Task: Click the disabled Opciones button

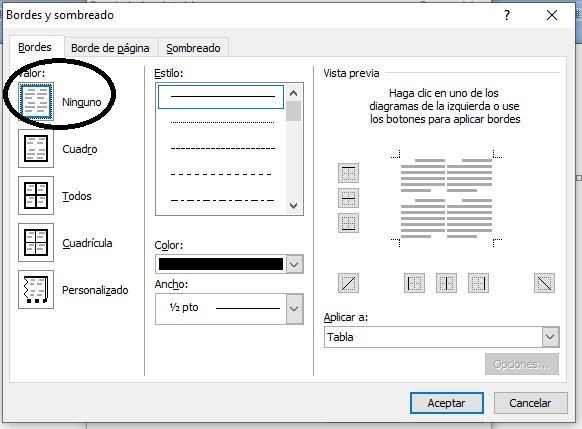Action: point(521,364)
